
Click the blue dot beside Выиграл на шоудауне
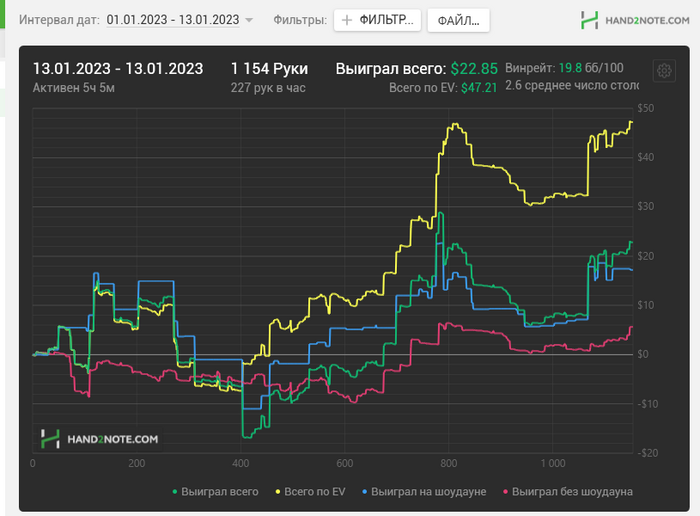(365, 492)
